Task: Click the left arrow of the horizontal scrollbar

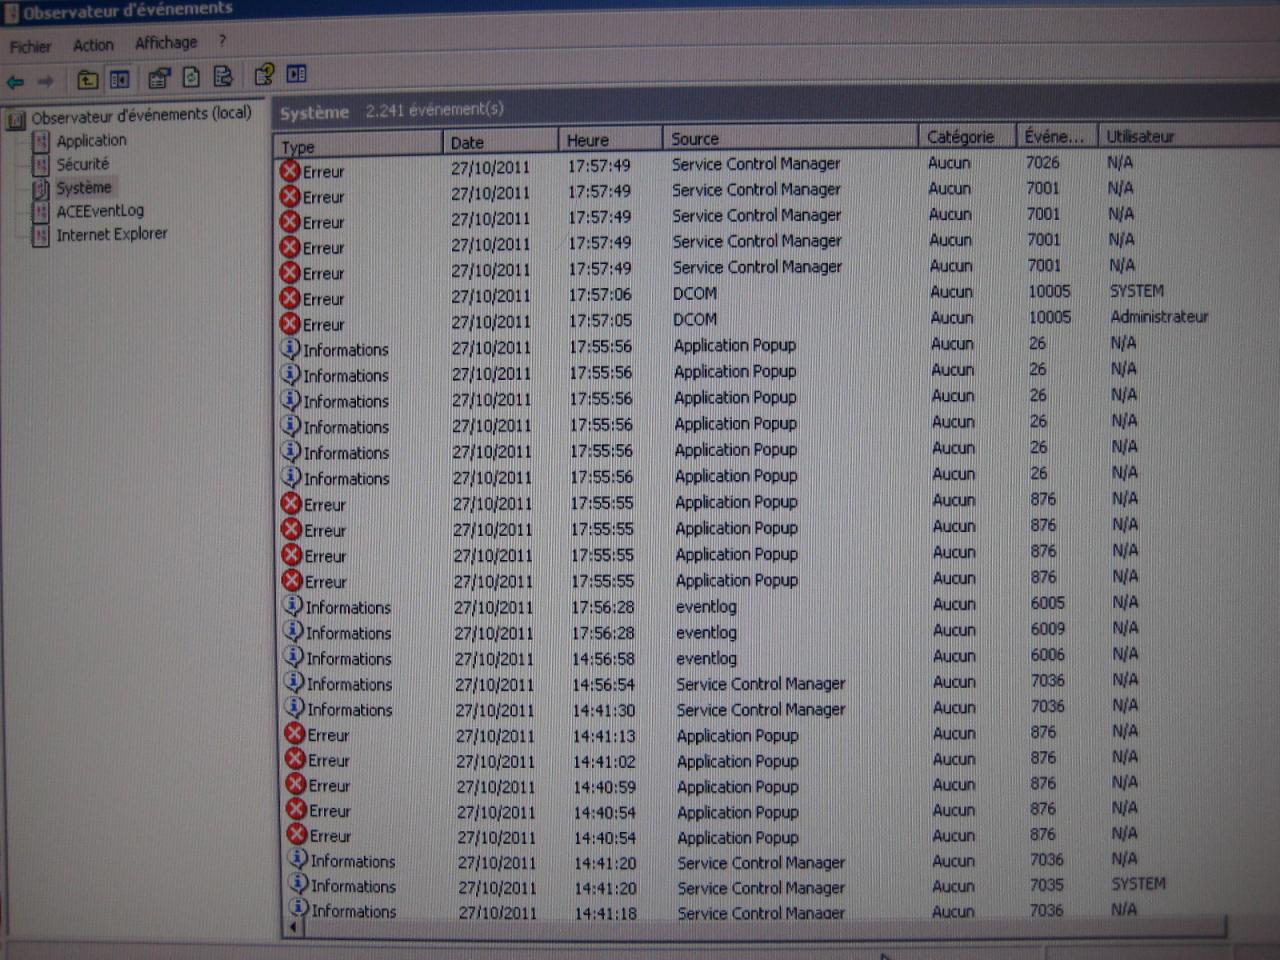Action: (293, 928)
